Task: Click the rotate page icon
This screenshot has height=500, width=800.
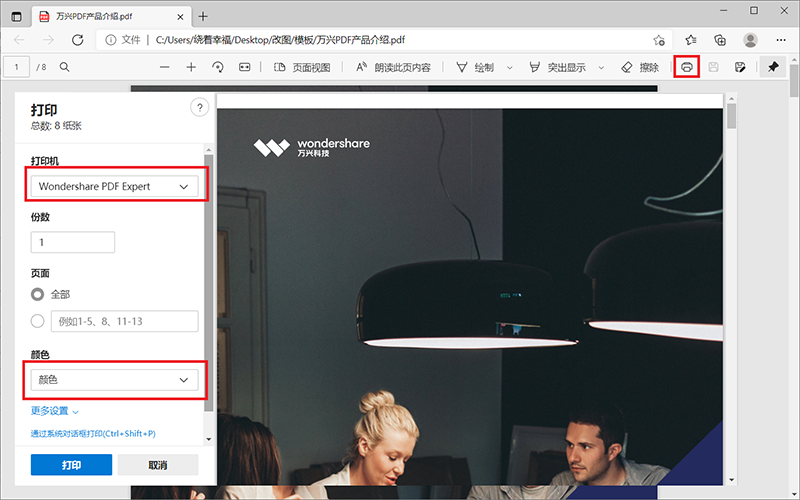Action: (218, 67)
